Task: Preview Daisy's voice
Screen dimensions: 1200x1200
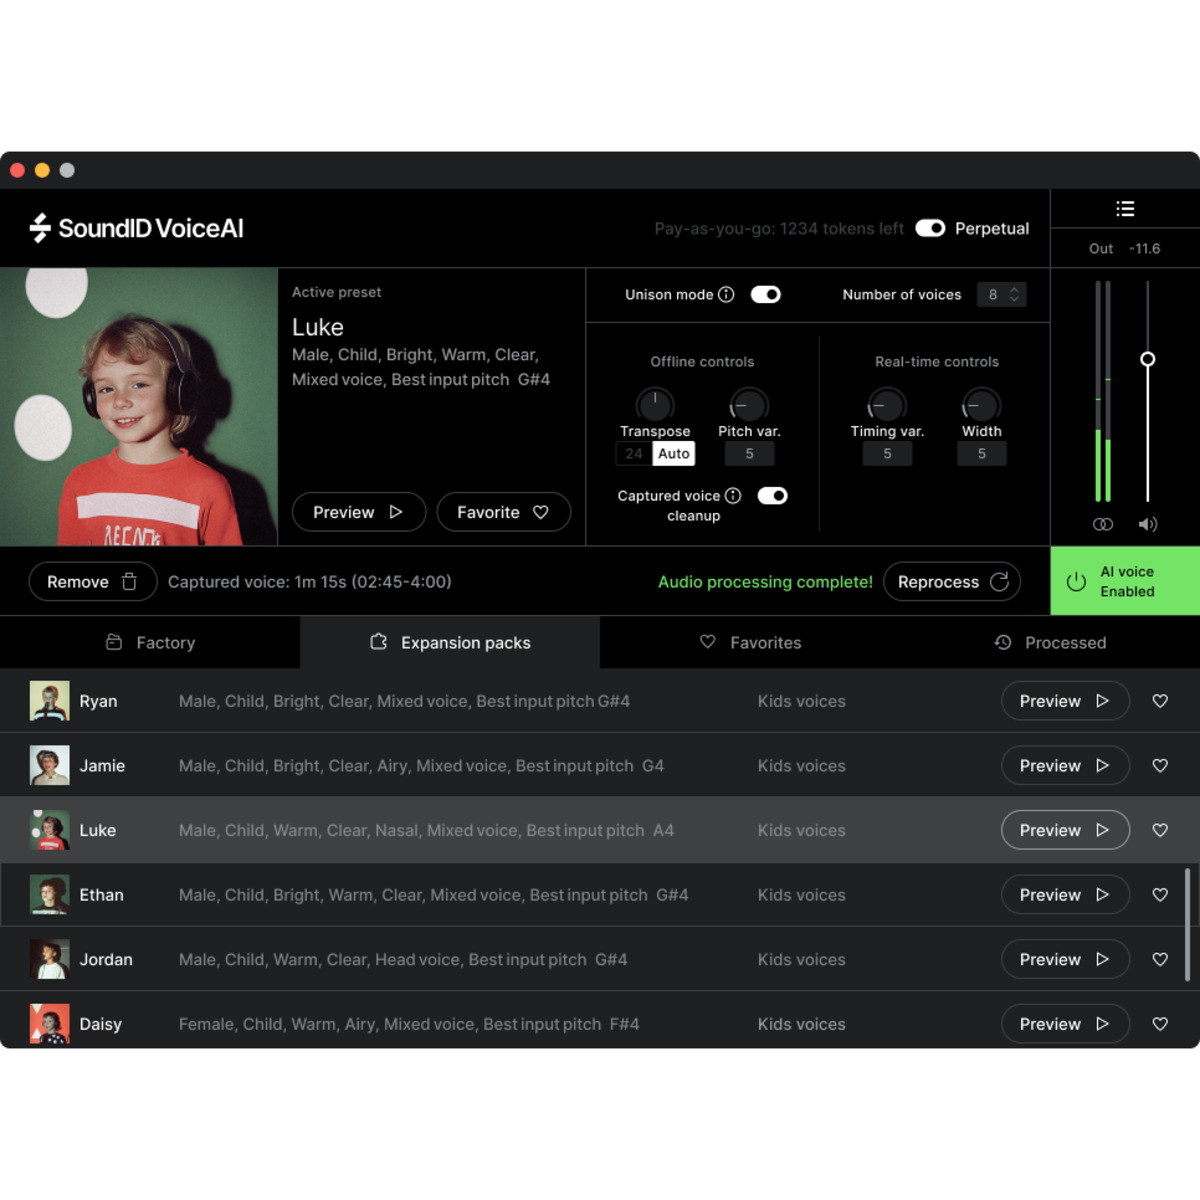Action: click(x=1065, y=1023)
